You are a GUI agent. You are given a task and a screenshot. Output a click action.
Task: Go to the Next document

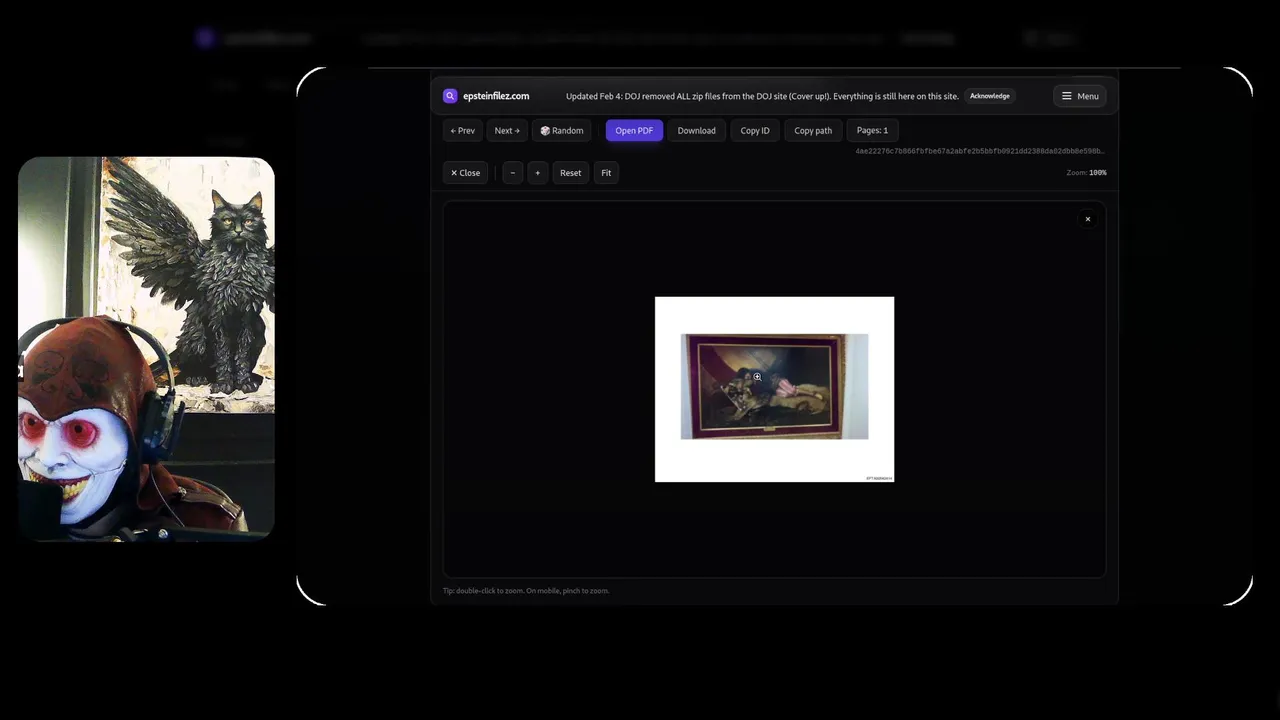click(507, 131)
